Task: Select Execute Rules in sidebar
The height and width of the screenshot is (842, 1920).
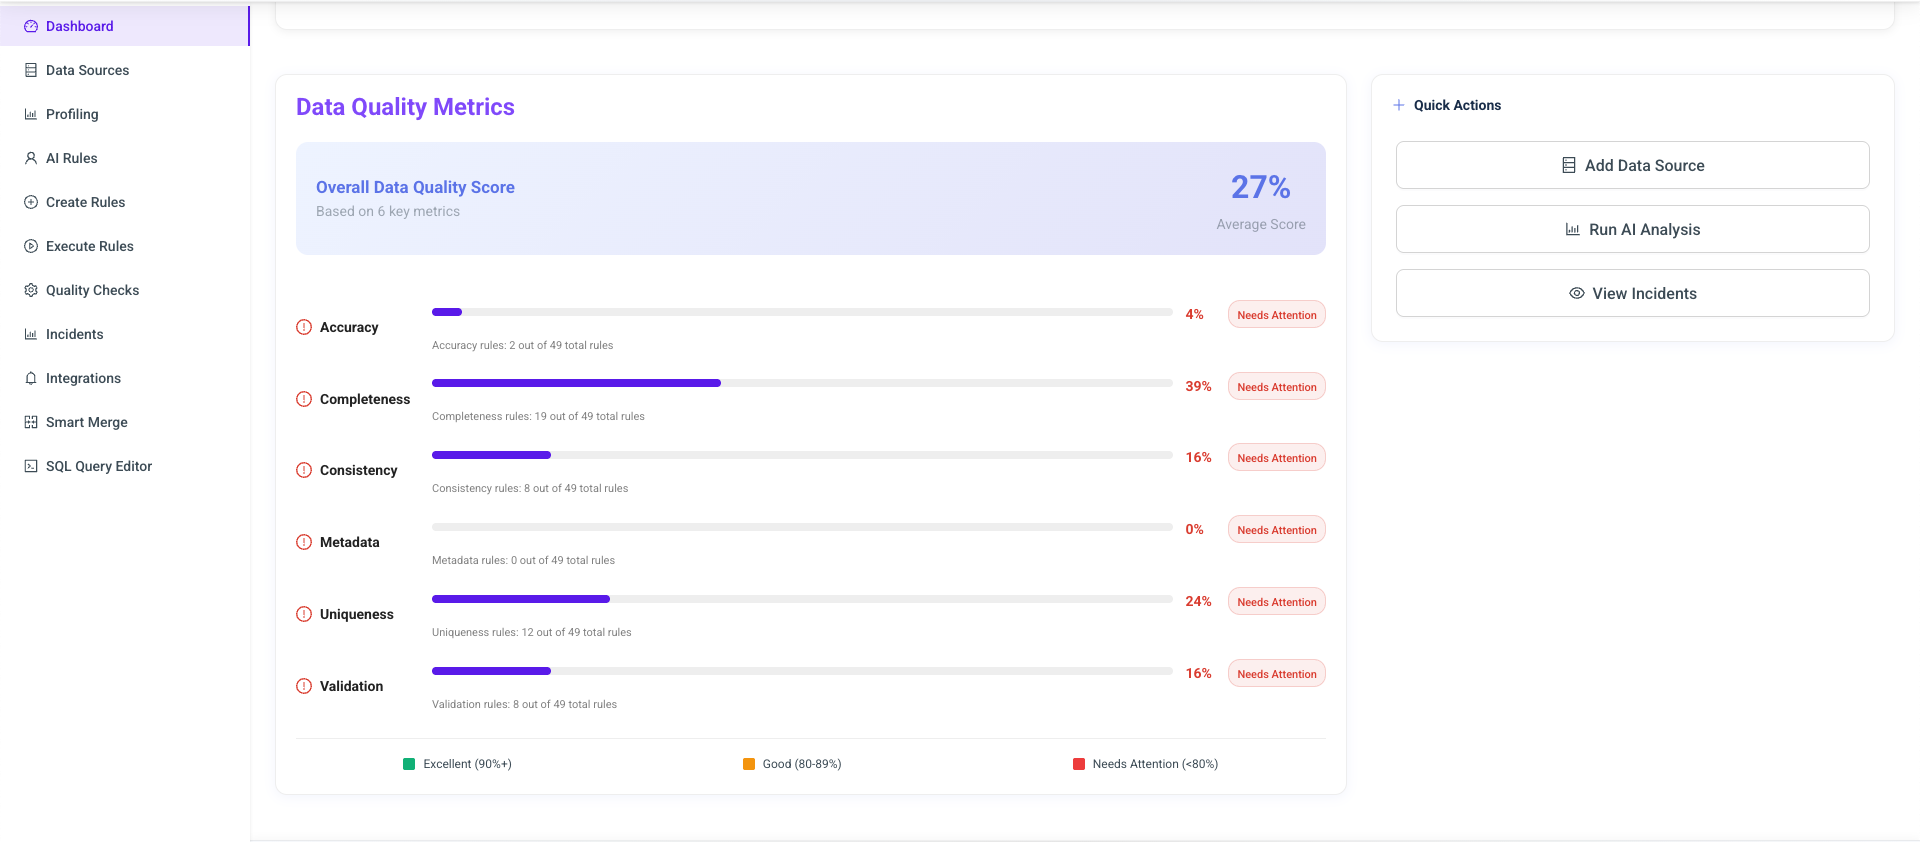Action: [124, 246]
